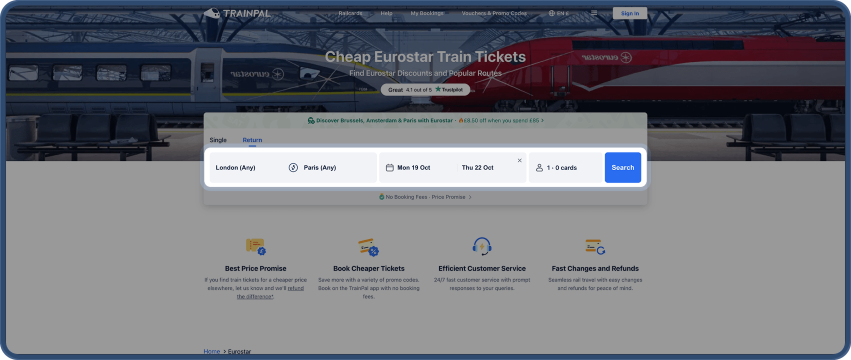The image size is (851, 360).
Task: Swap origin and destination stations
Action: coord(293,168)
